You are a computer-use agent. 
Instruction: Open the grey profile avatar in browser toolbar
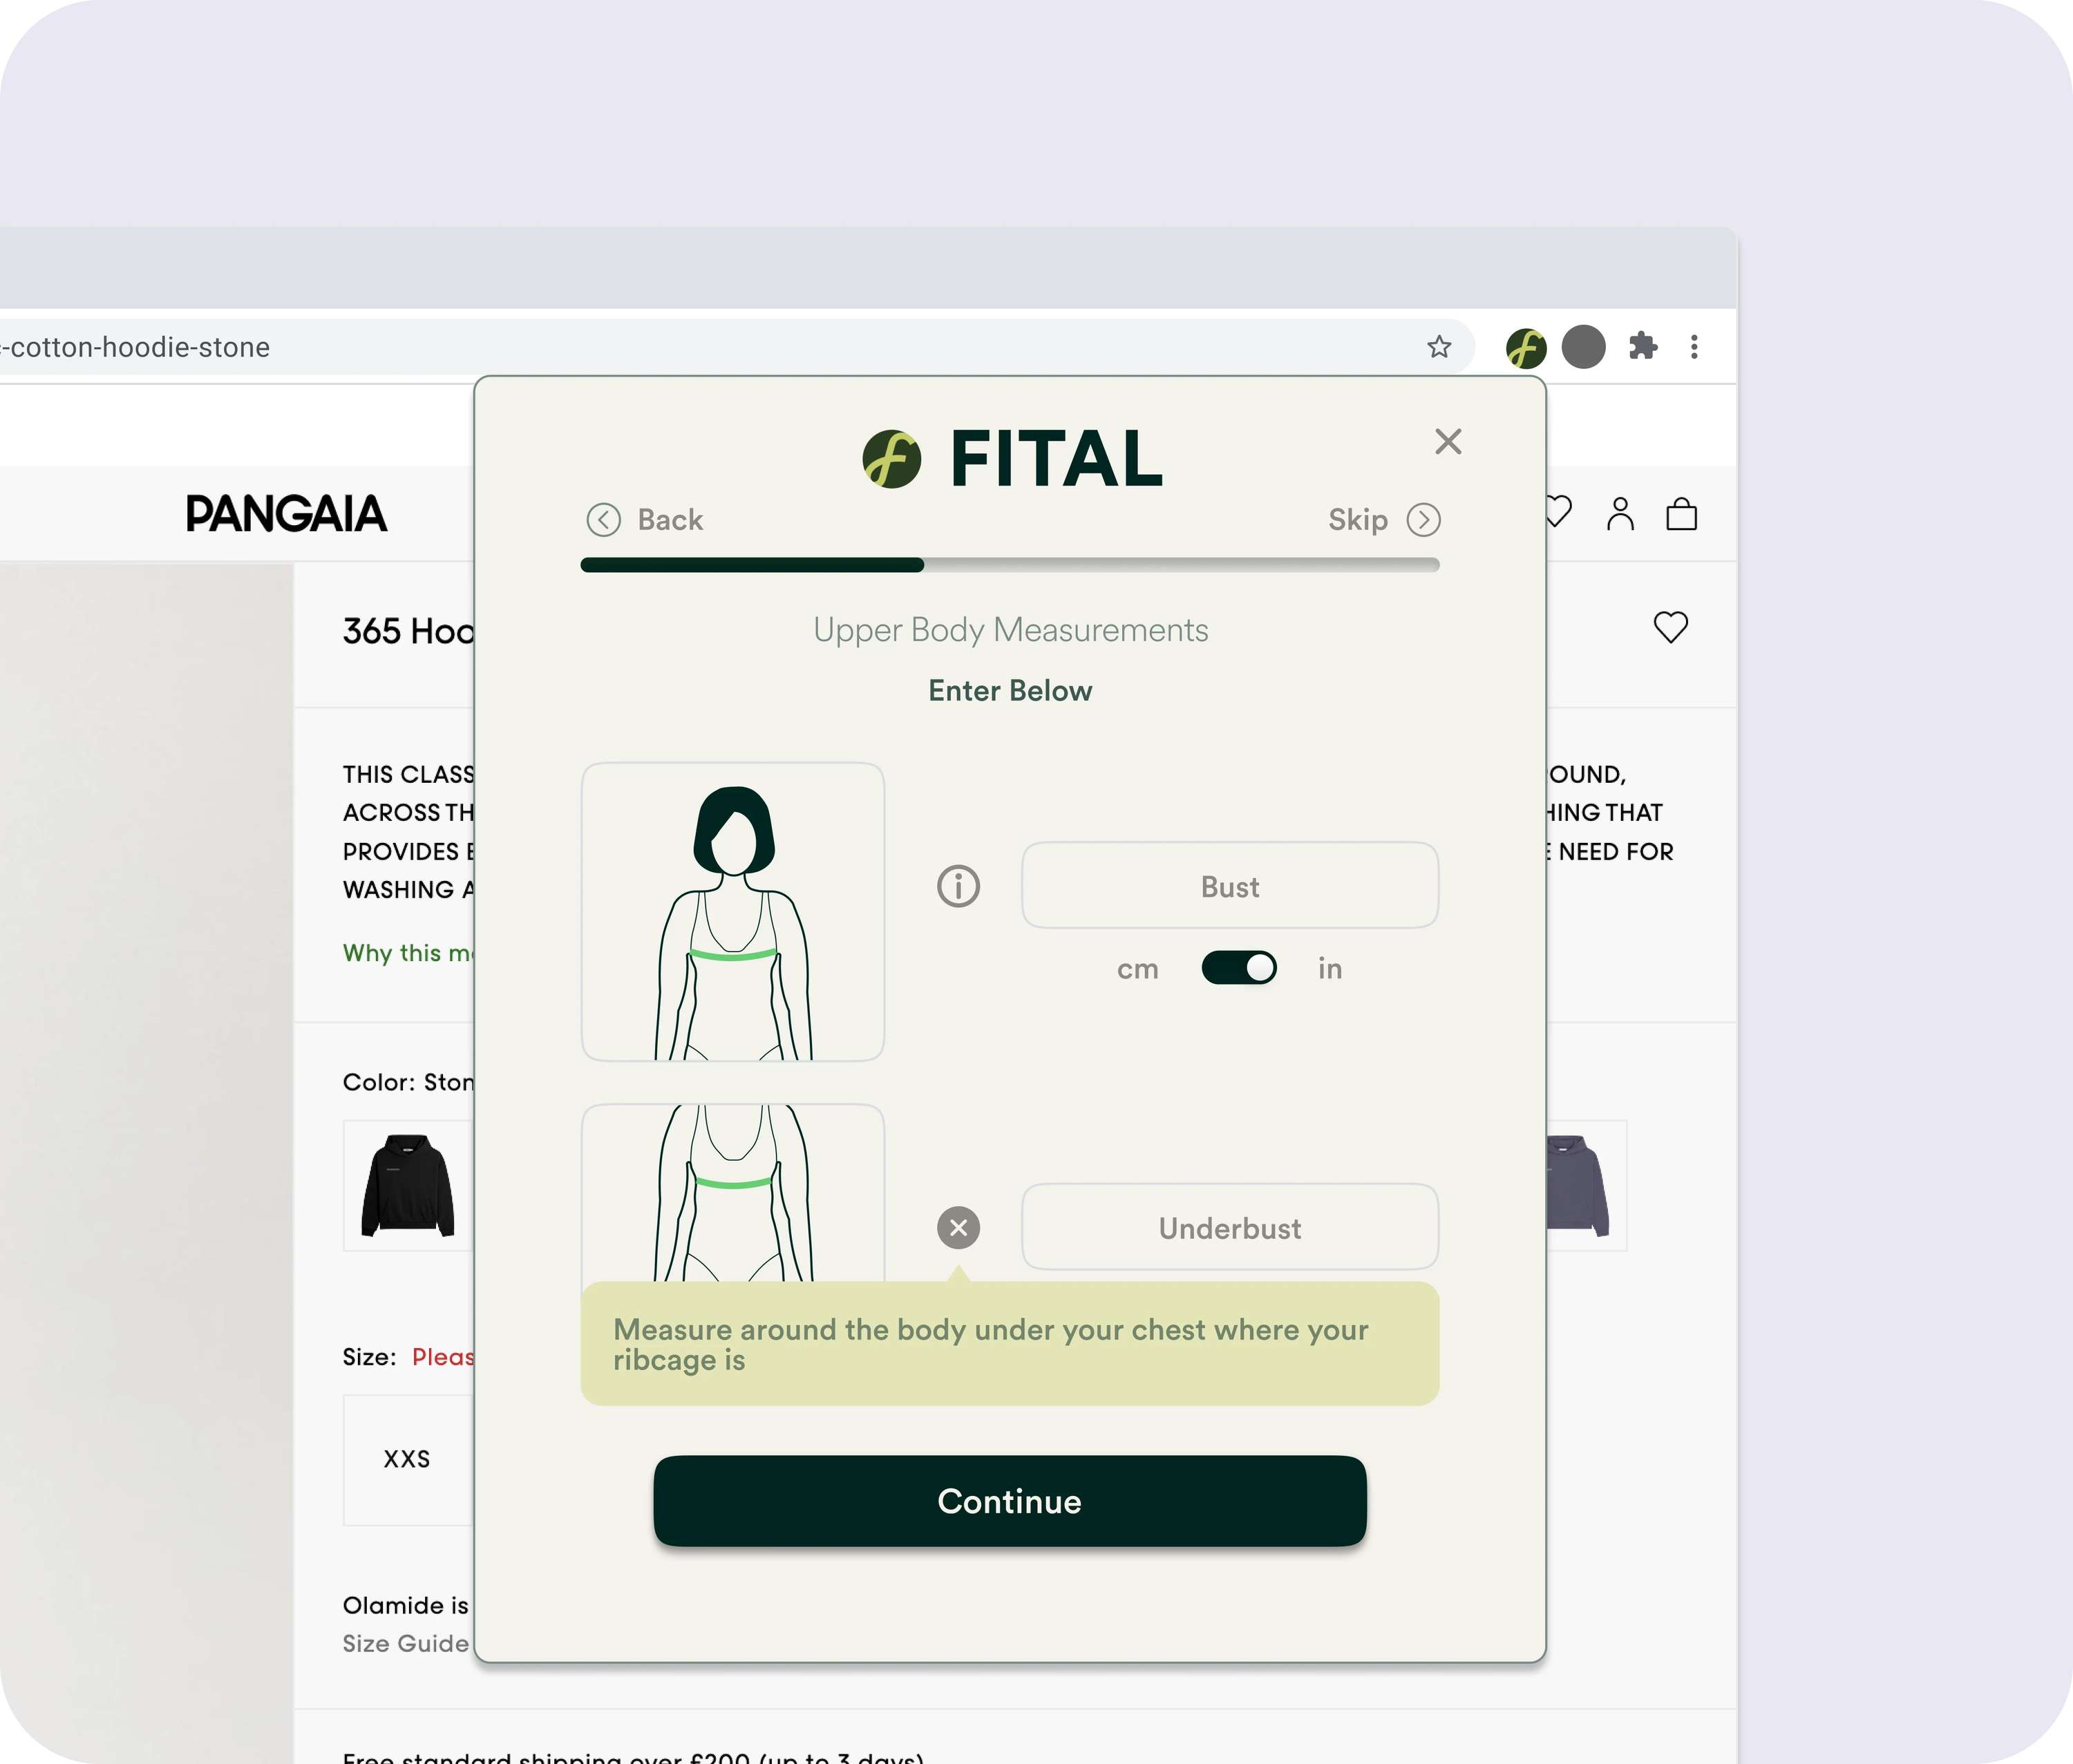1583,347
